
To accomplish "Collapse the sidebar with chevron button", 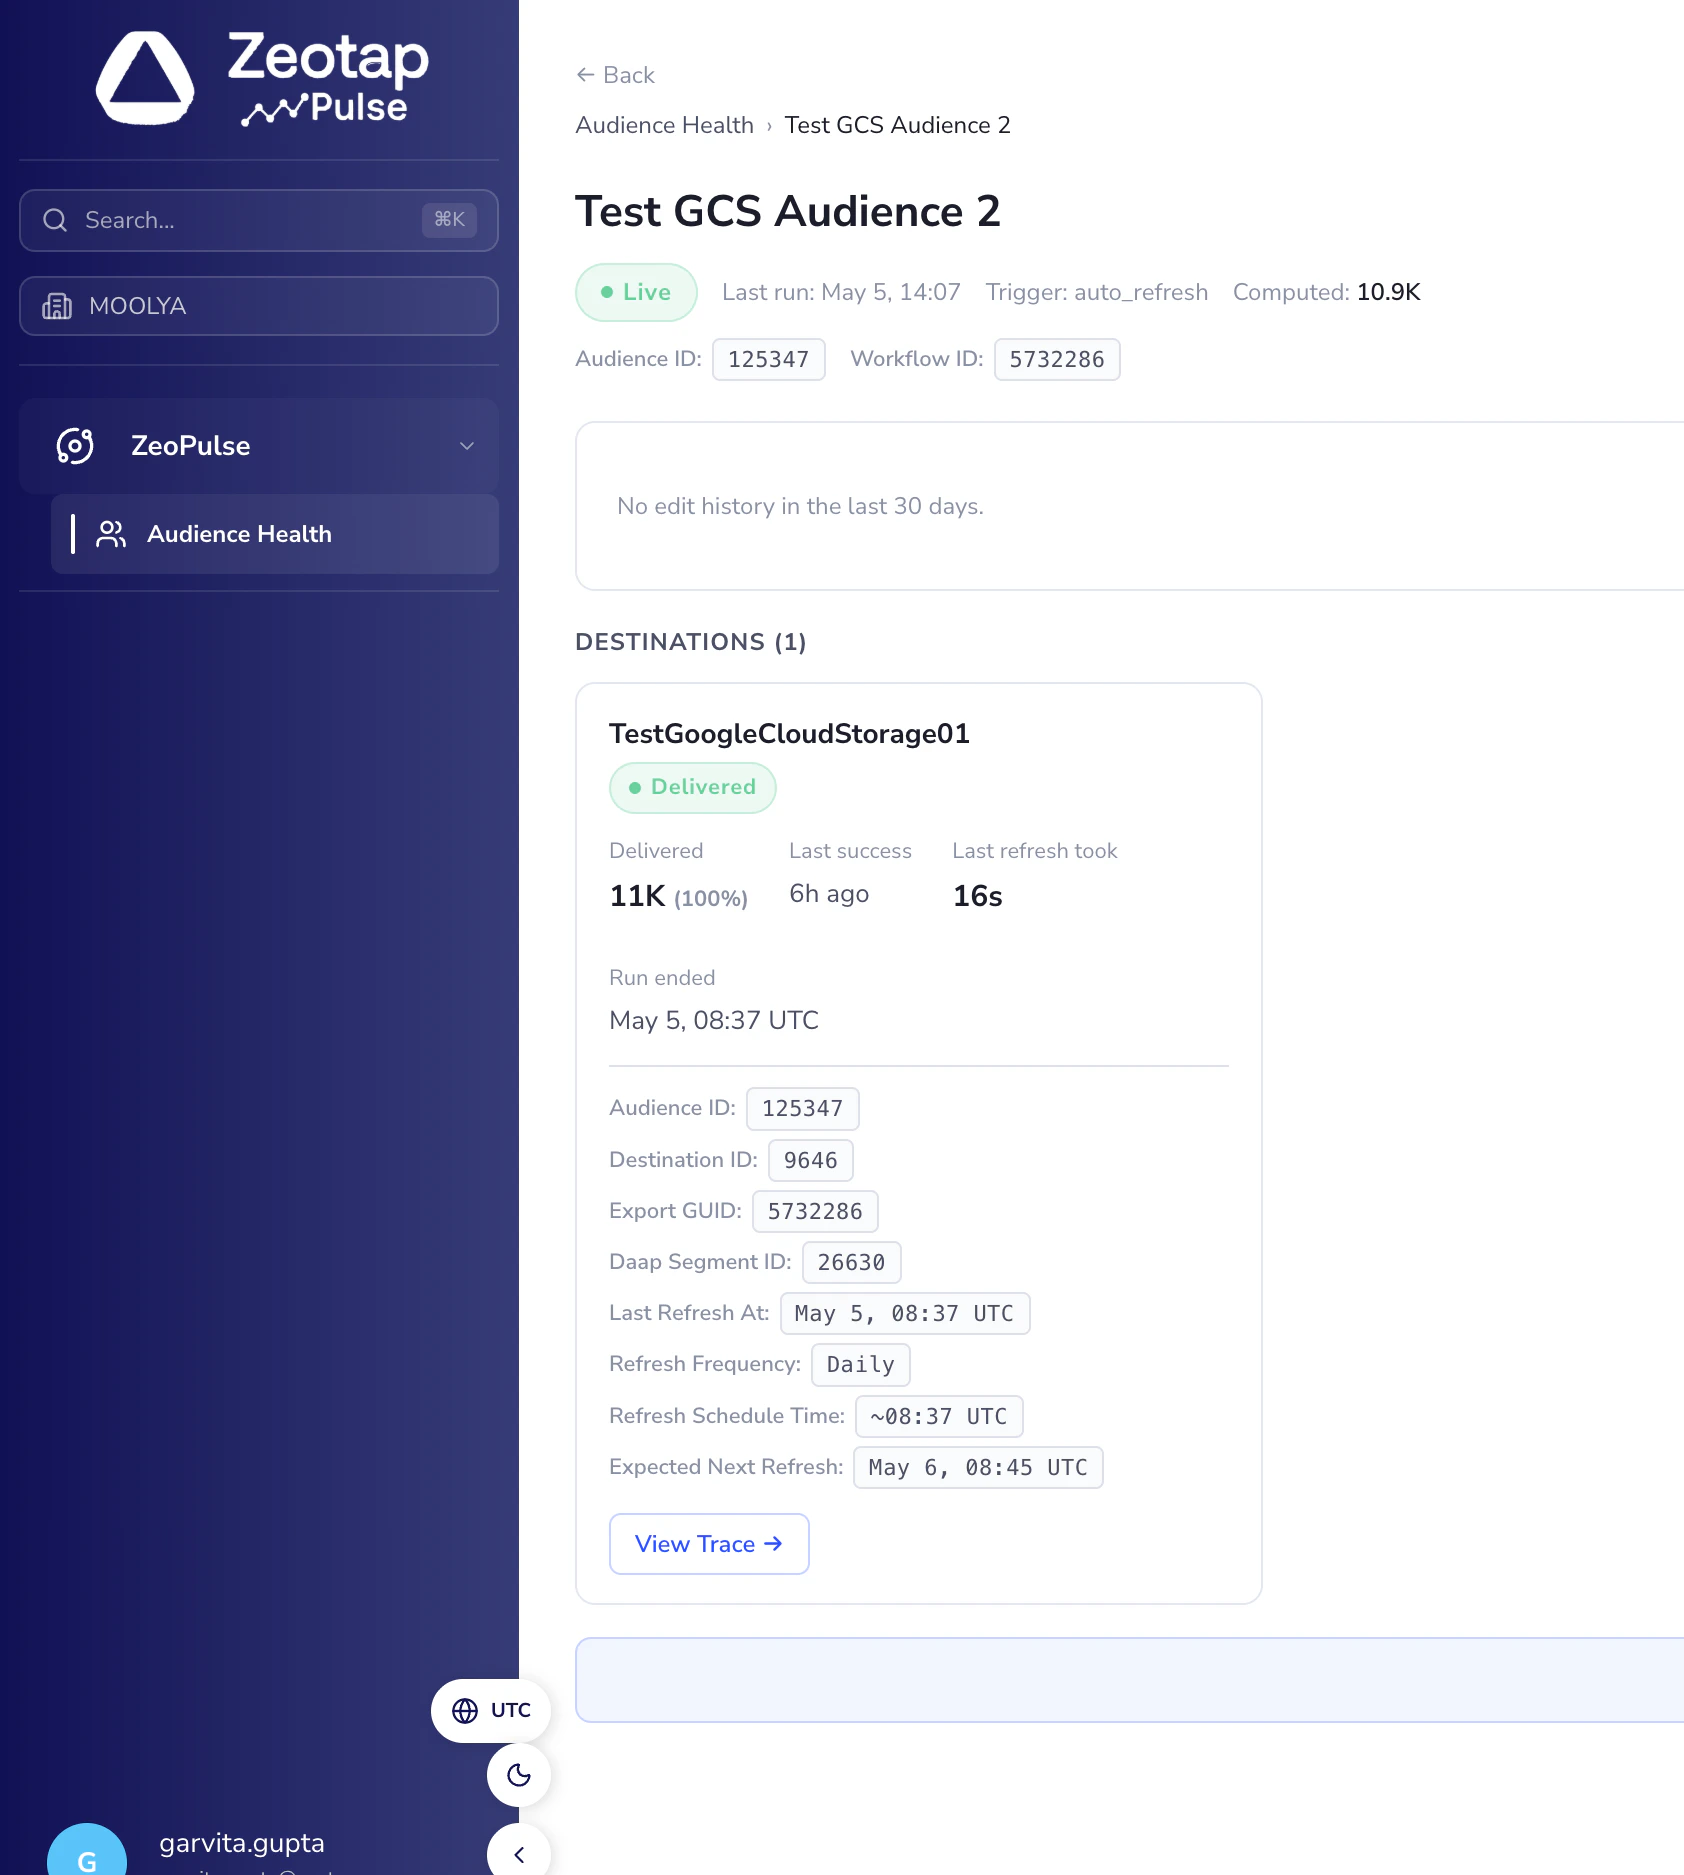I will click(518, 1853).
